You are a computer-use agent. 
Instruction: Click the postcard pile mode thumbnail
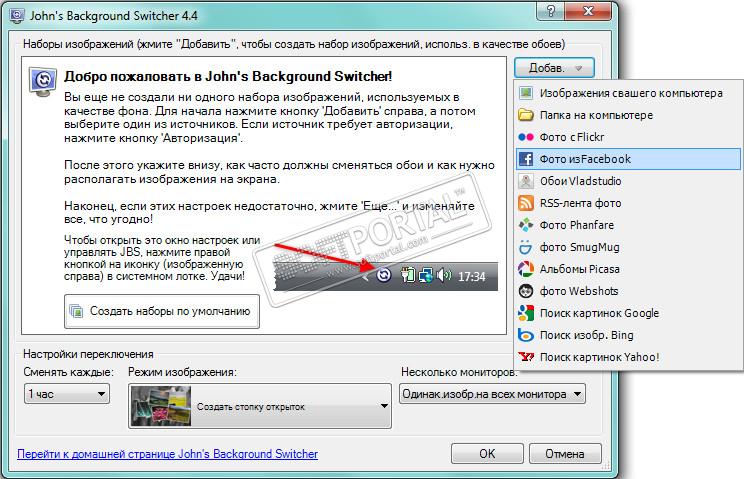coord(161,406)
